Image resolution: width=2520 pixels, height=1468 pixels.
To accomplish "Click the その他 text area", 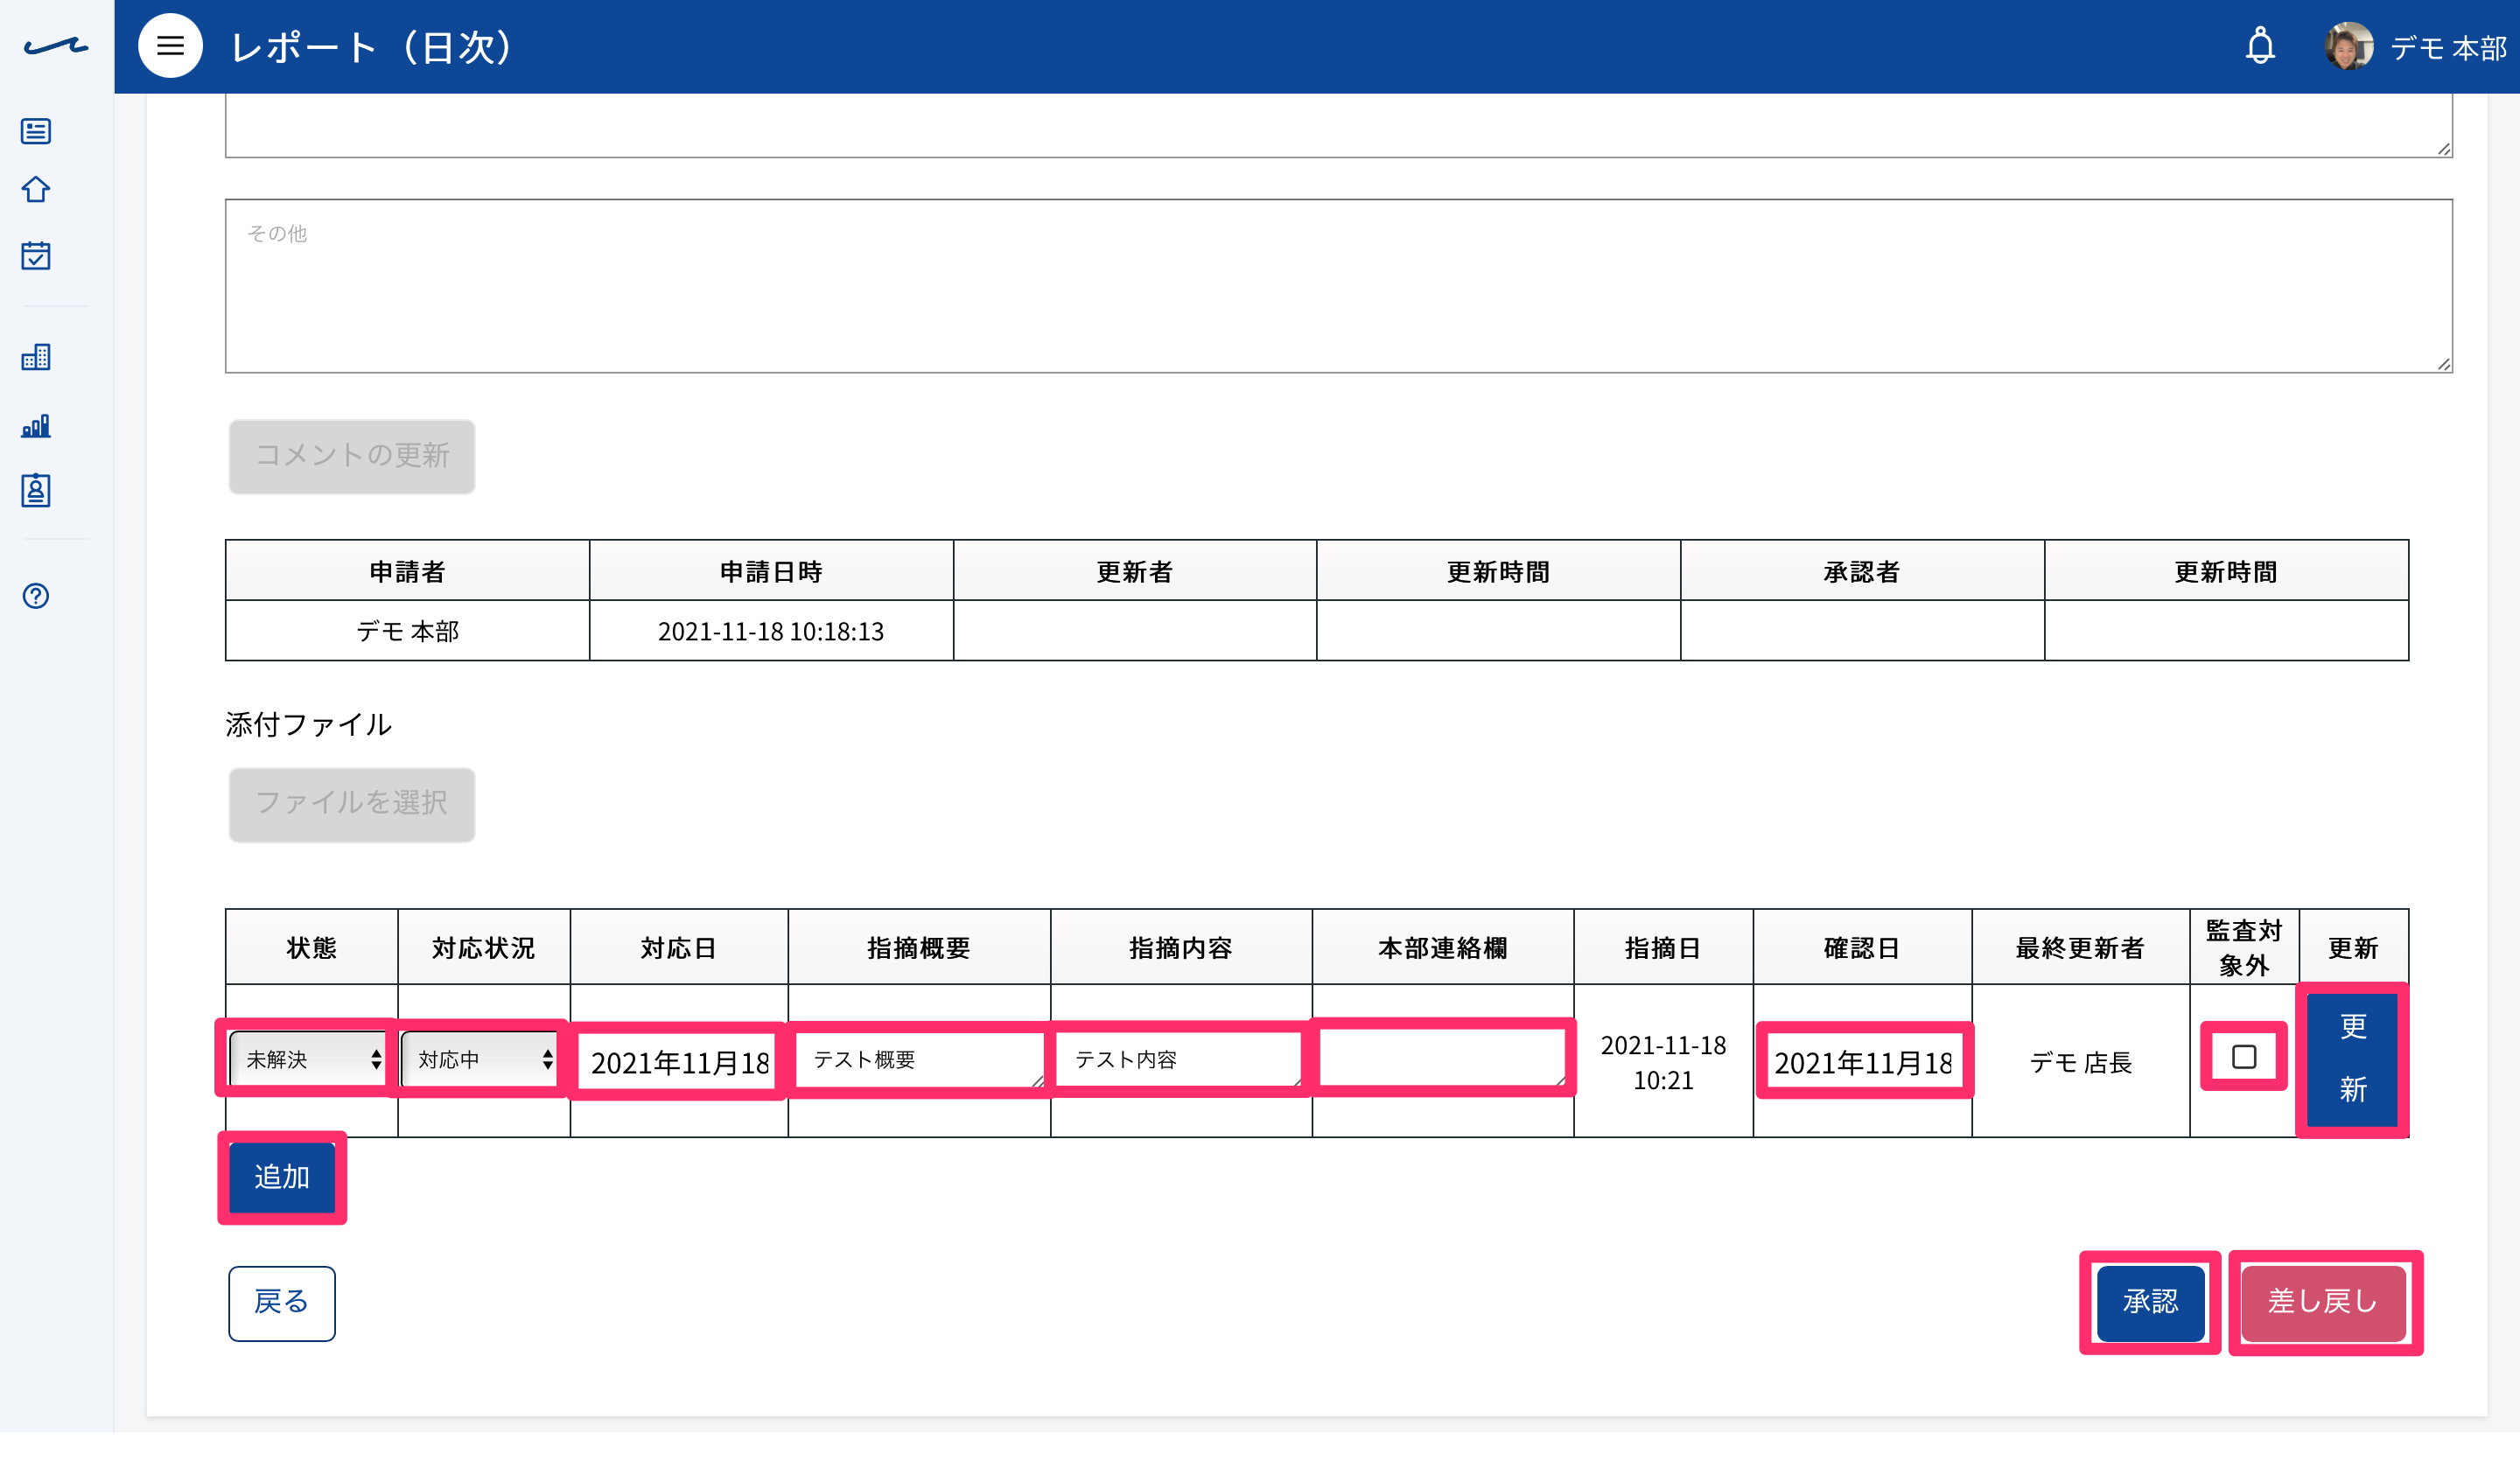I will (x=1338, y=286).
